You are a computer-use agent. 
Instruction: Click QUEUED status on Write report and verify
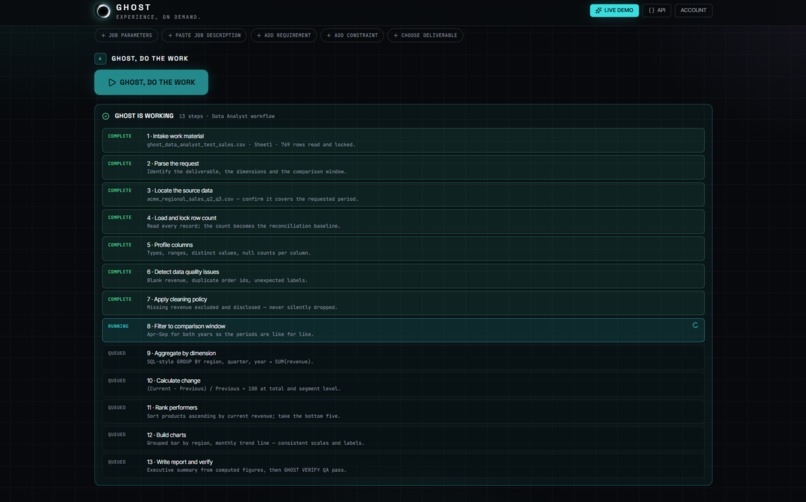pos(117,461)
